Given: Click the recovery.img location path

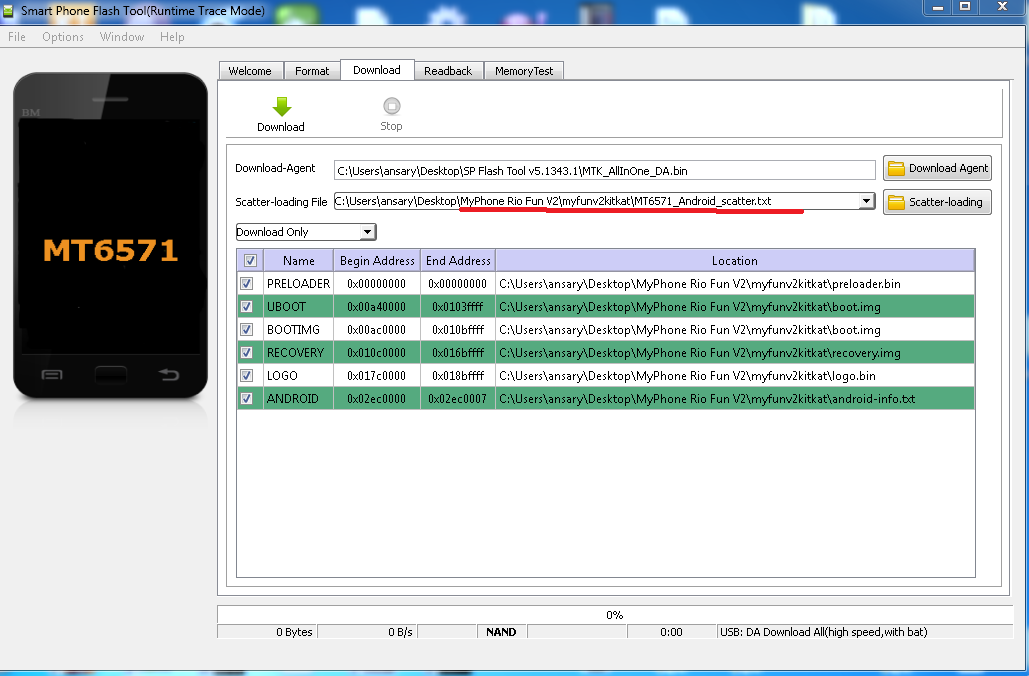Looking at the screenshot, I should pyautogui.click(x=700, y=352).
